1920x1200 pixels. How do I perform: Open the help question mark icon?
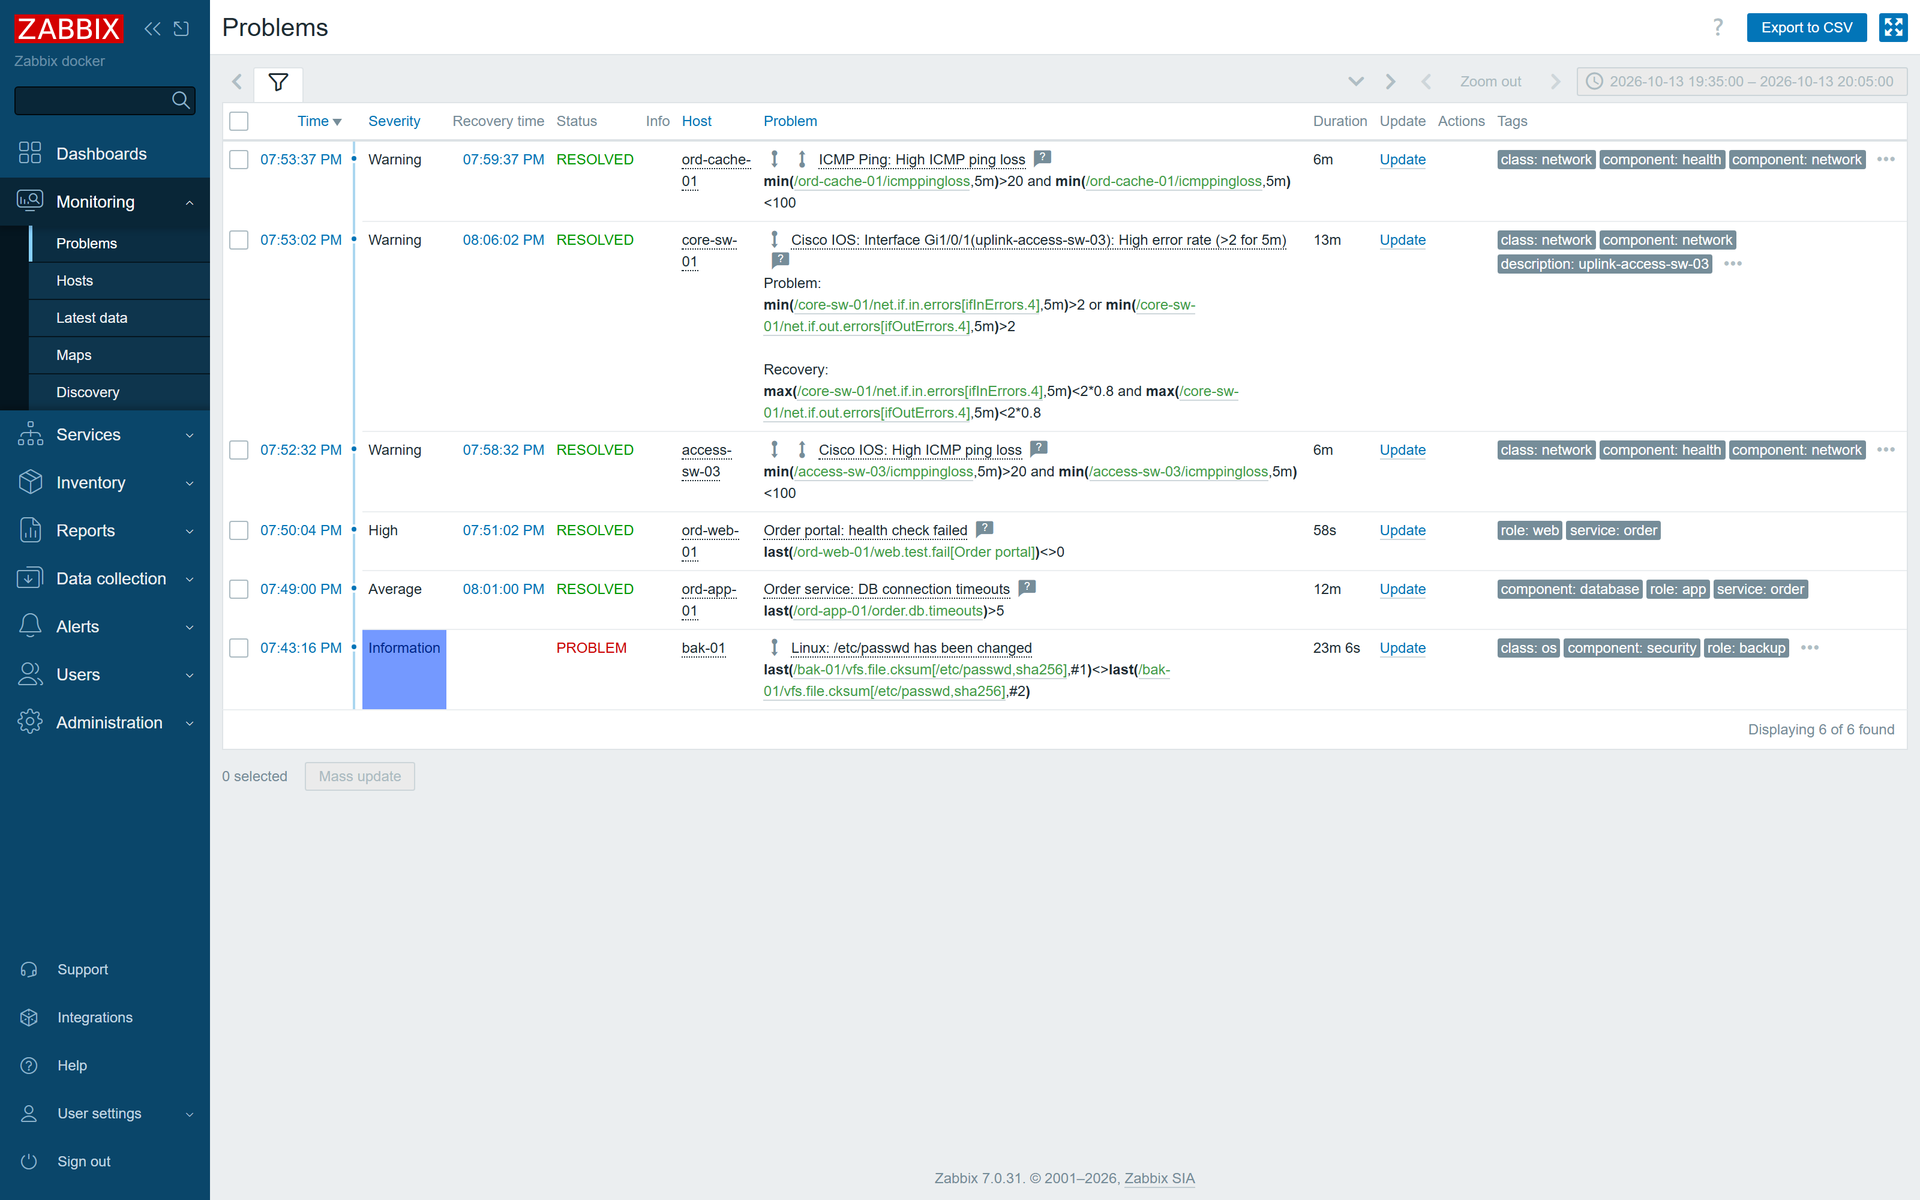pyautogui.click(x=1718, y=28)
